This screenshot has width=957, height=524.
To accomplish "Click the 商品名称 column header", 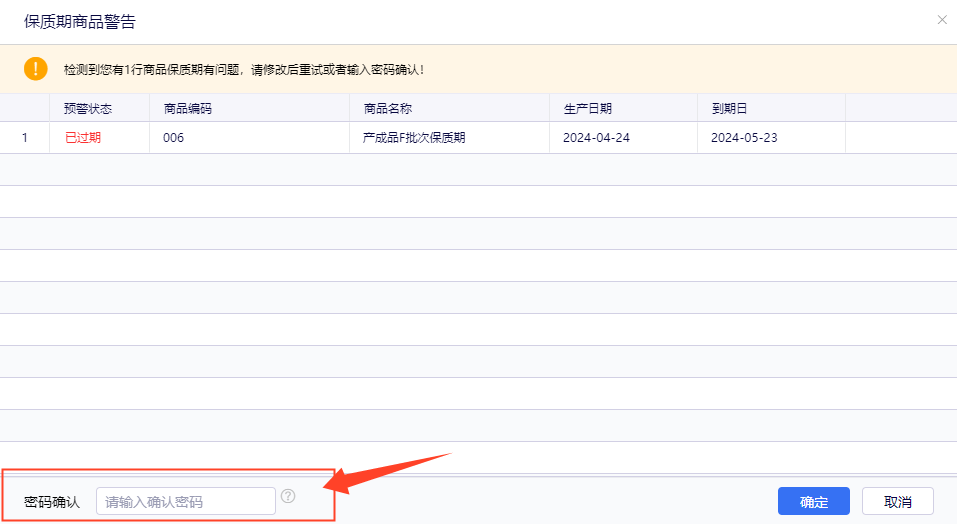I will click(450, 108).
